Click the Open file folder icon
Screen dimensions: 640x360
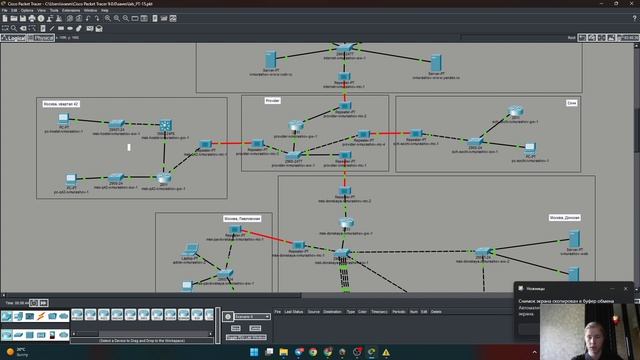point(14,18)
